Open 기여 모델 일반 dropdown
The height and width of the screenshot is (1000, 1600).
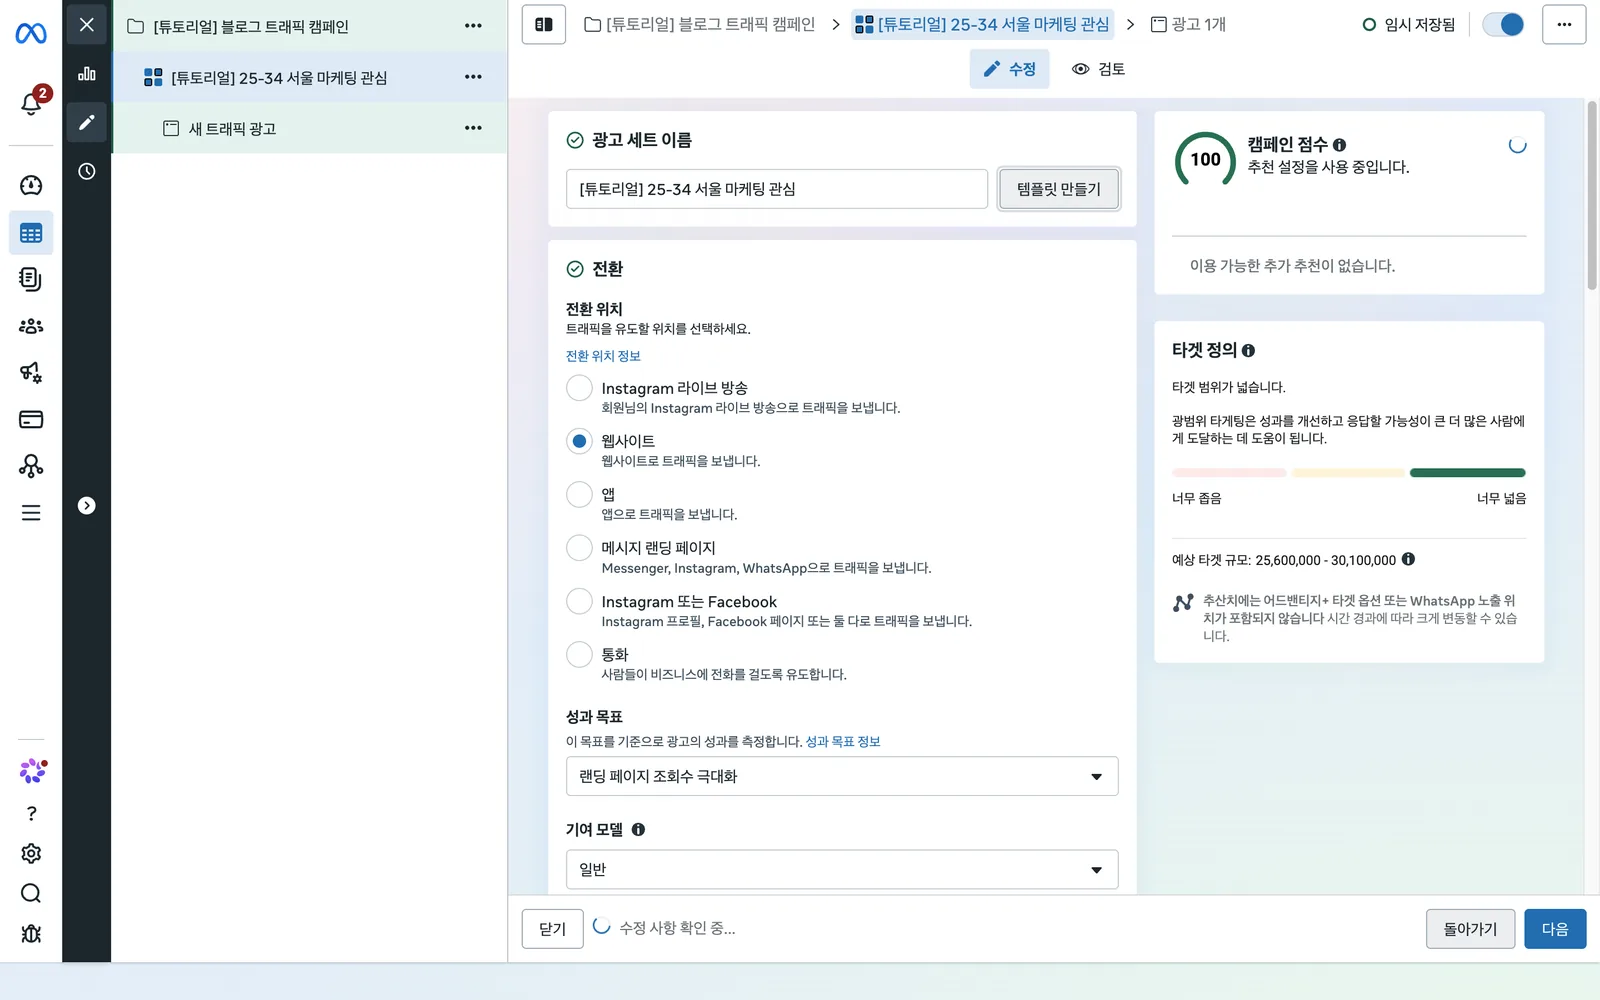coord(842,870)
